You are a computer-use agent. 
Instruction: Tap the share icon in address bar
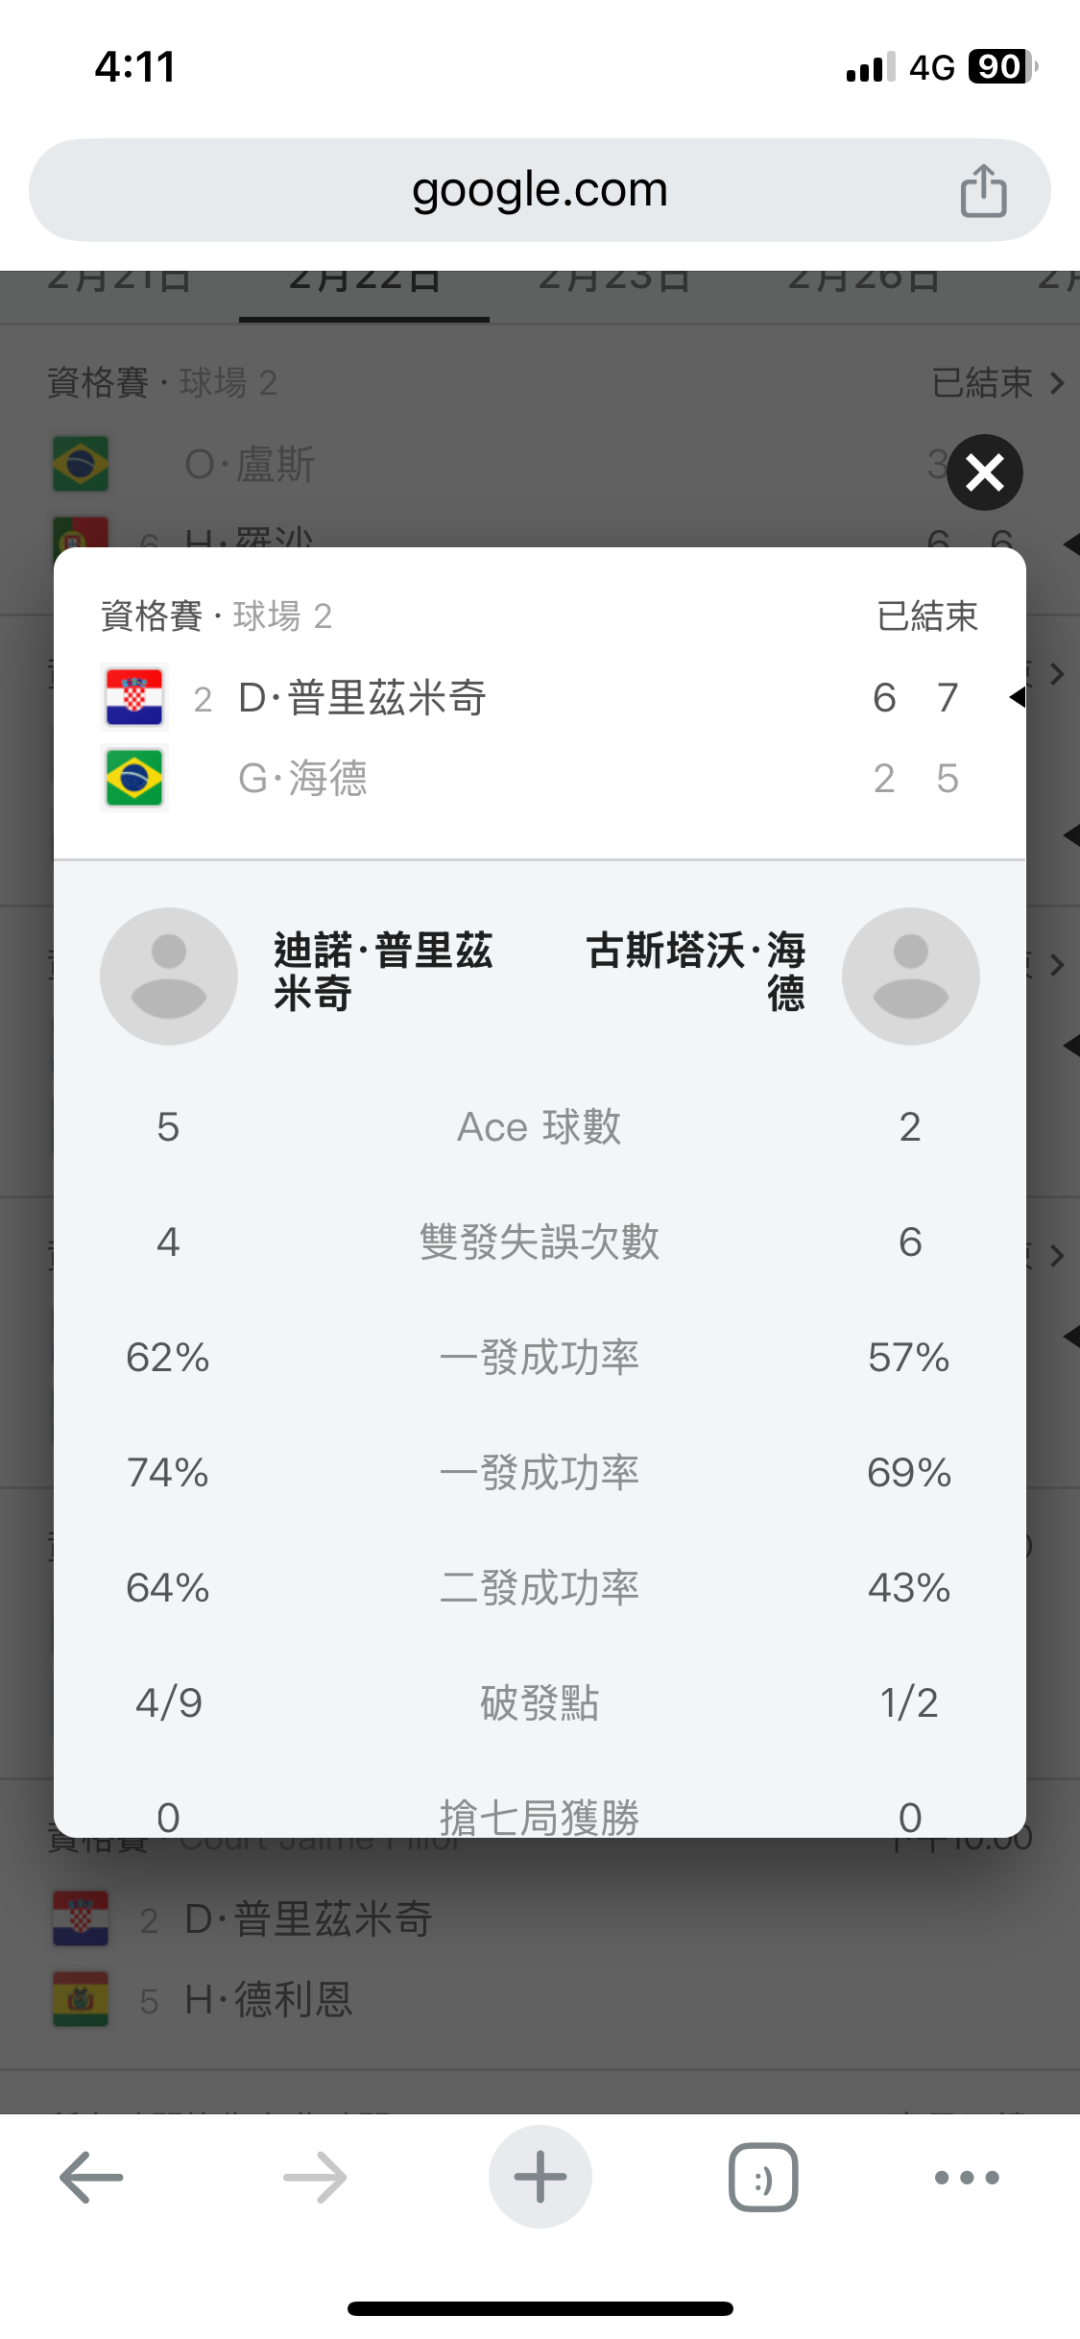(x=983, y=190)
